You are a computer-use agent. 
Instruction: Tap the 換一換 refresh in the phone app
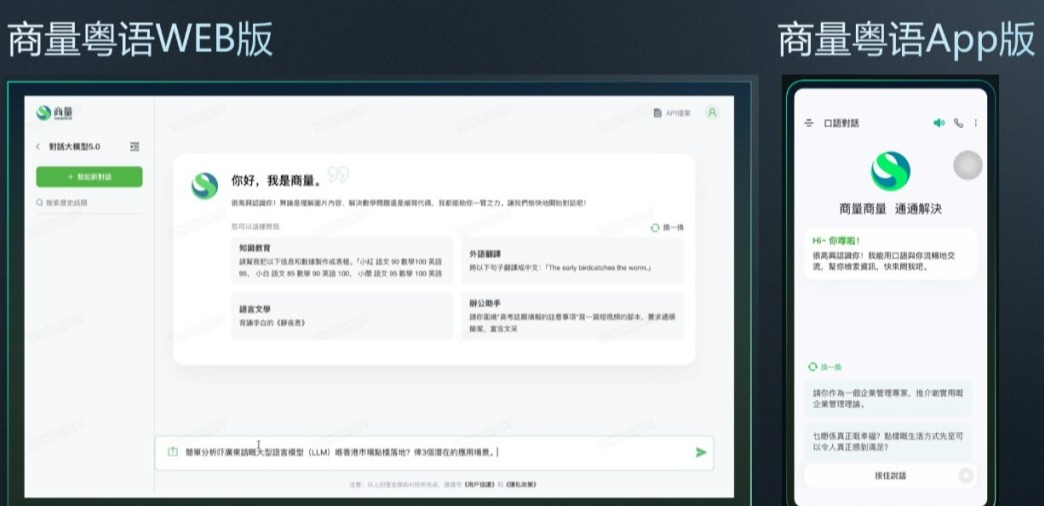[x=825, y=367]
